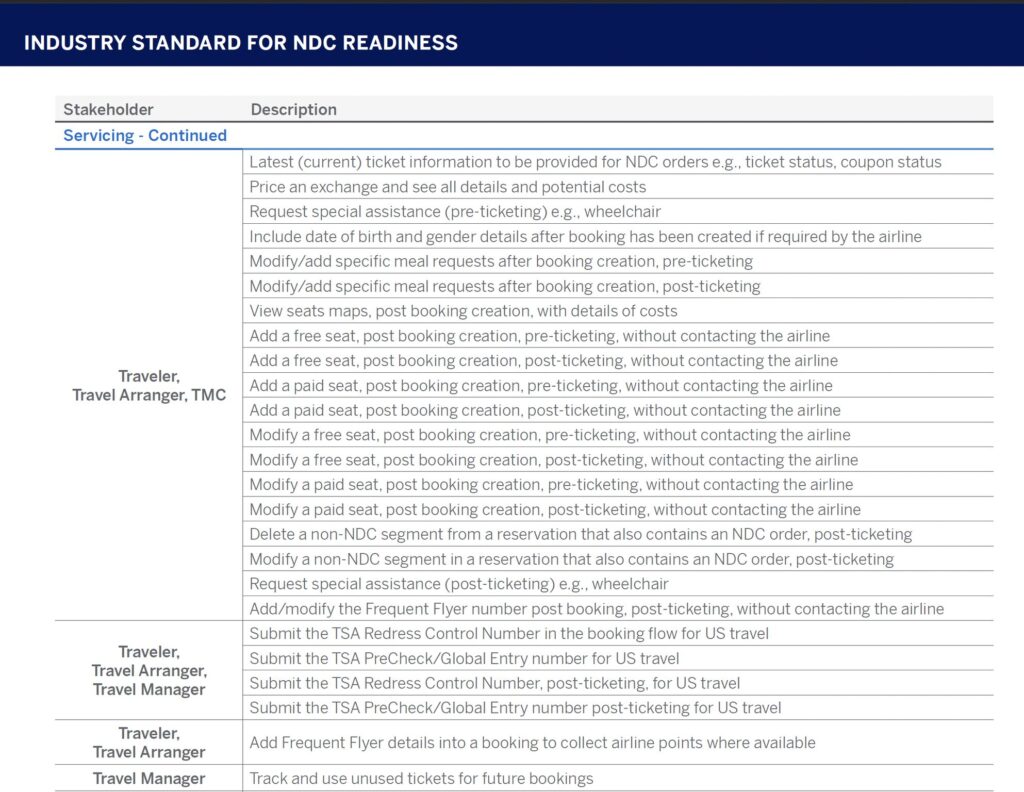This screenshot has width=1024, height=792.
Task: Select the 'Stakeholder' column header
Action: [x=108, y=109]
